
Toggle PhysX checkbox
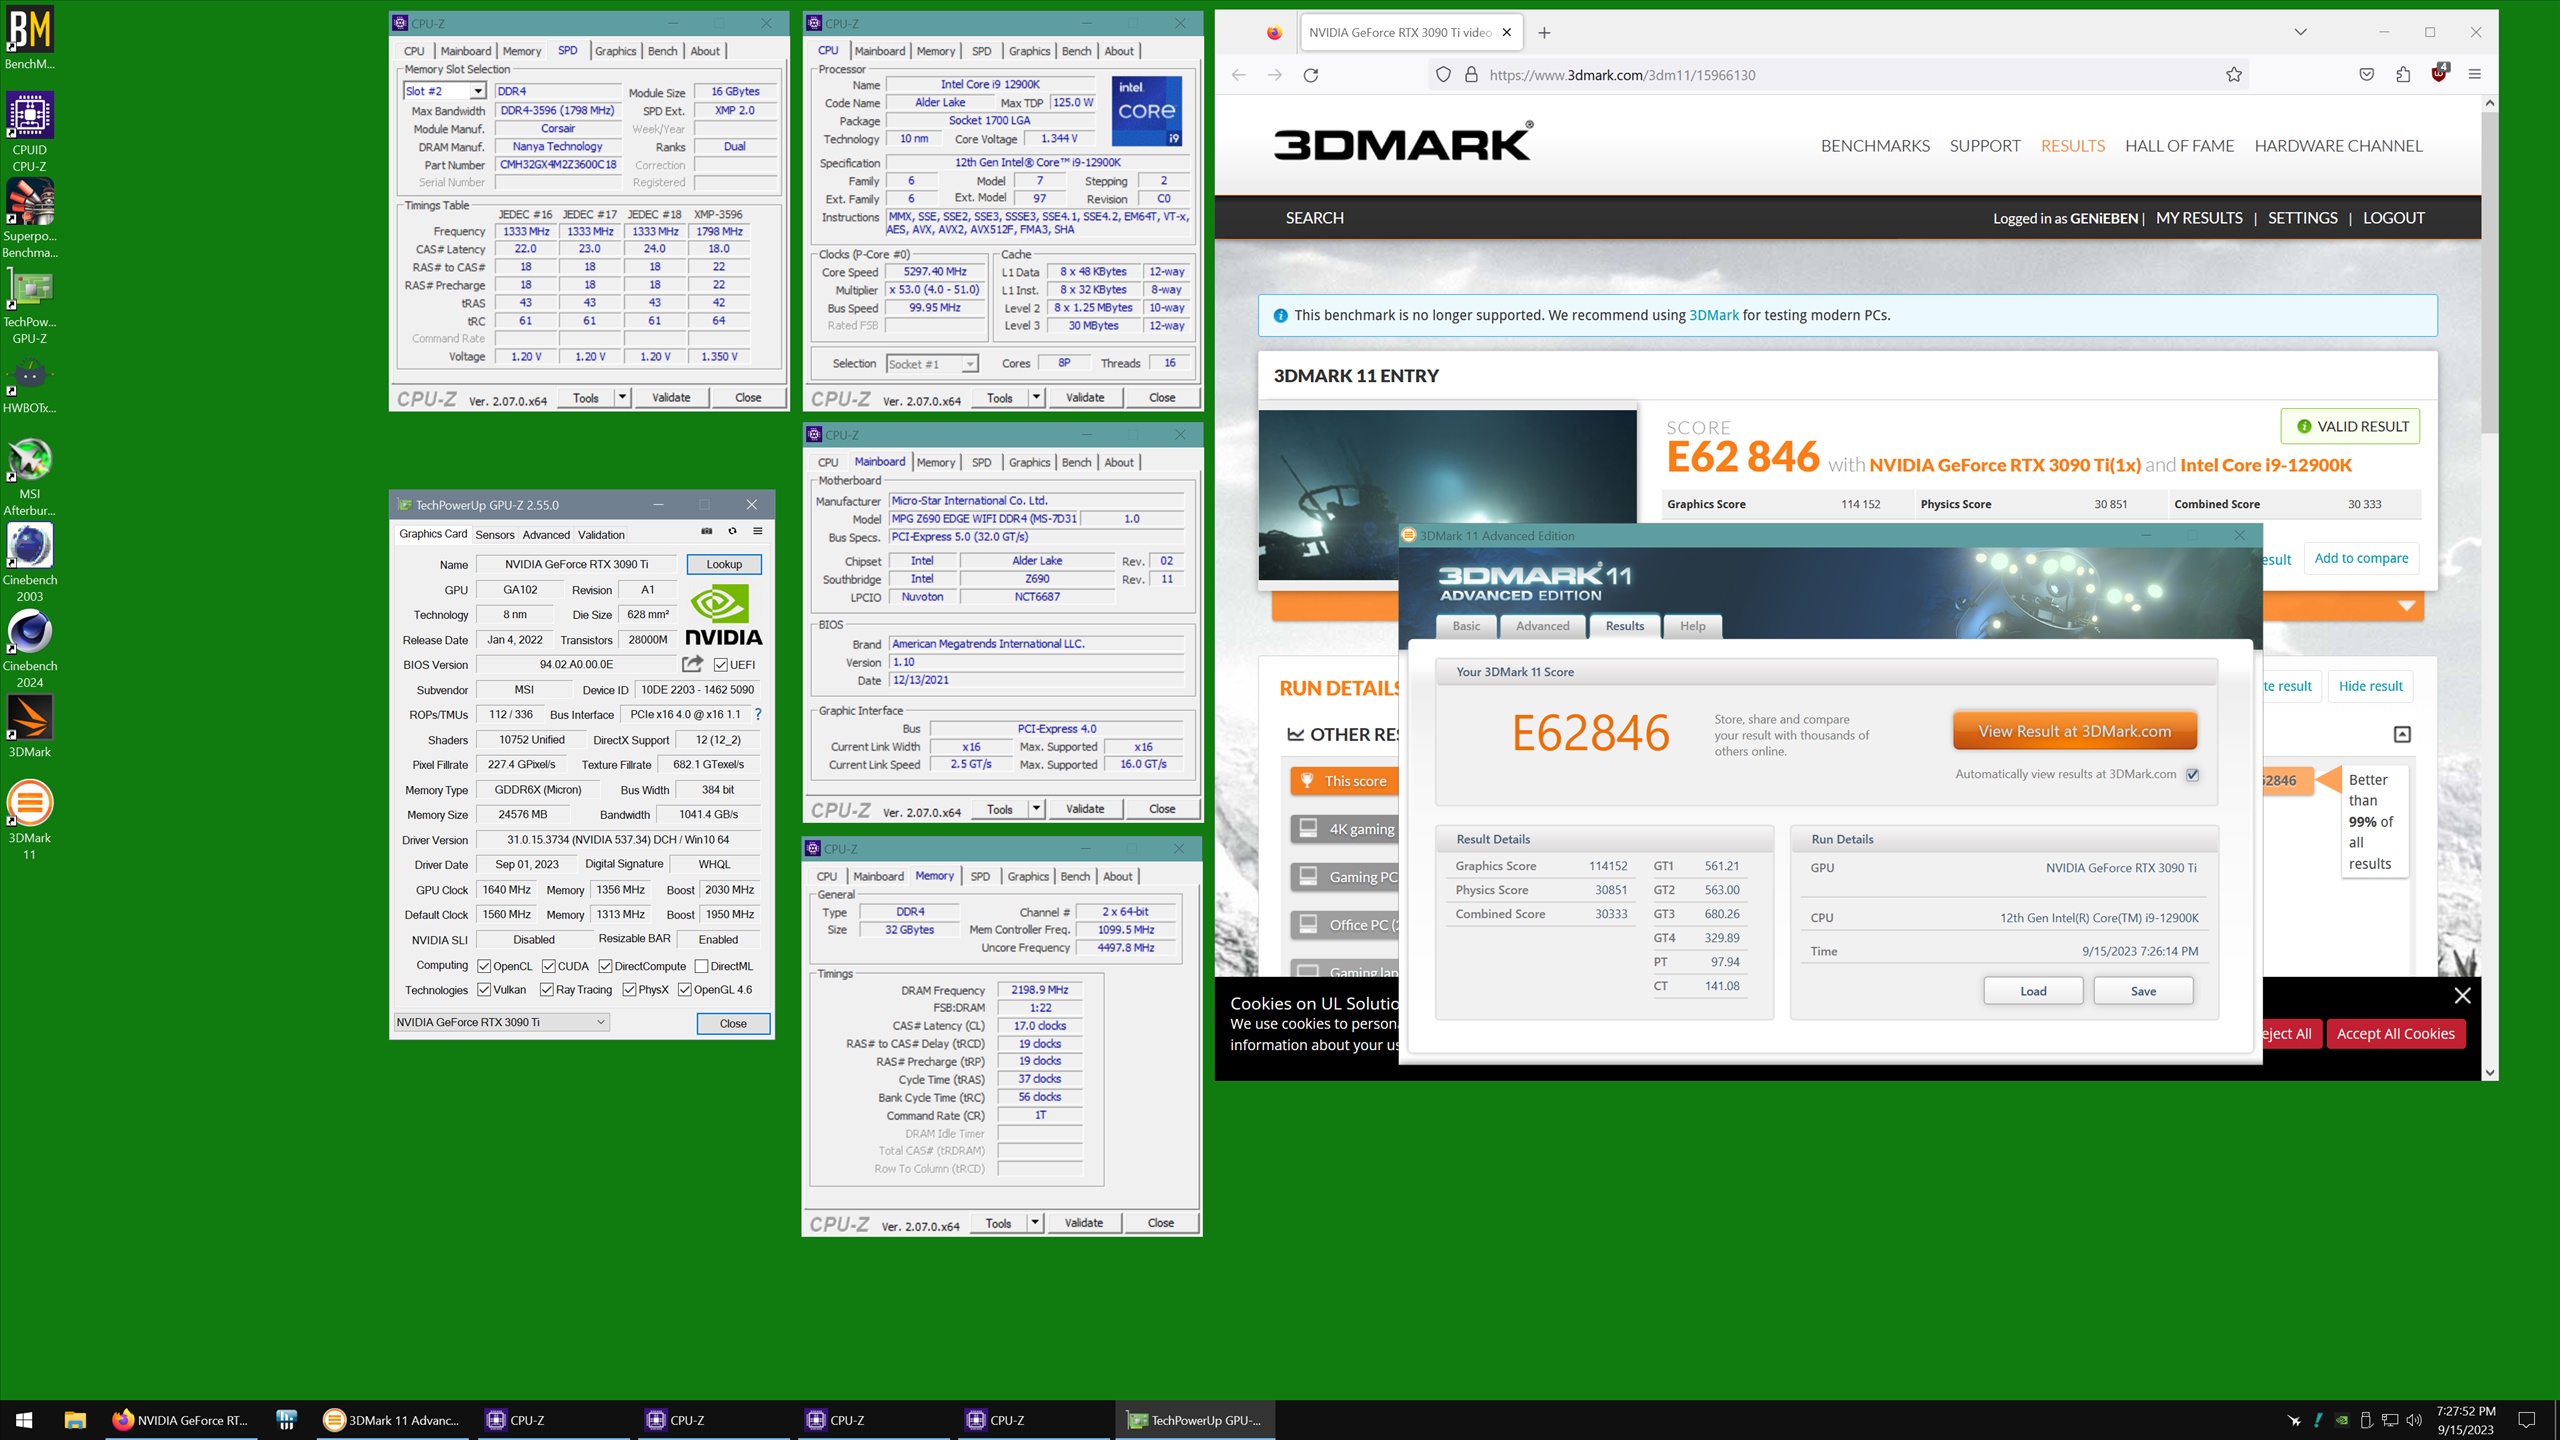pos(630,990)
